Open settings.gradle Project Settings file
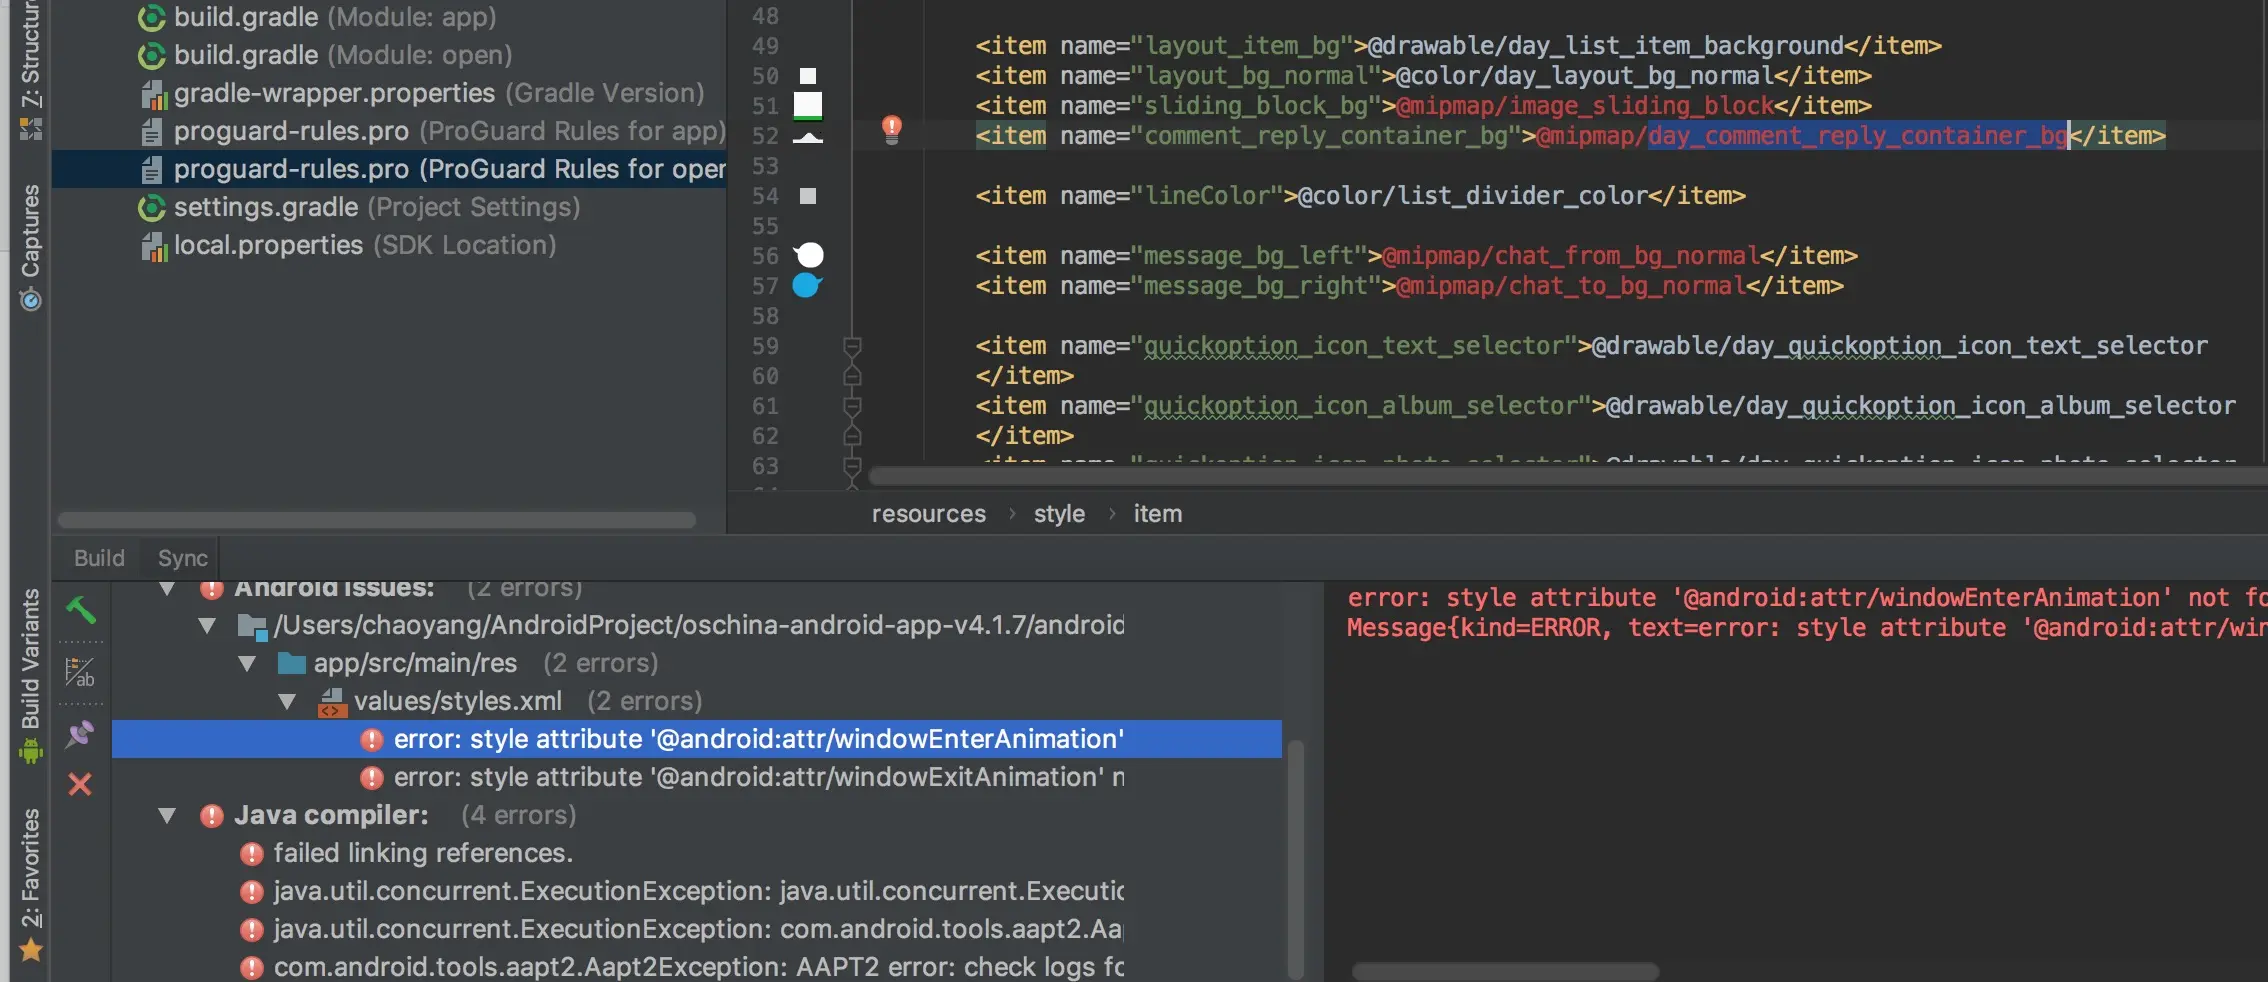 point(376,207)
